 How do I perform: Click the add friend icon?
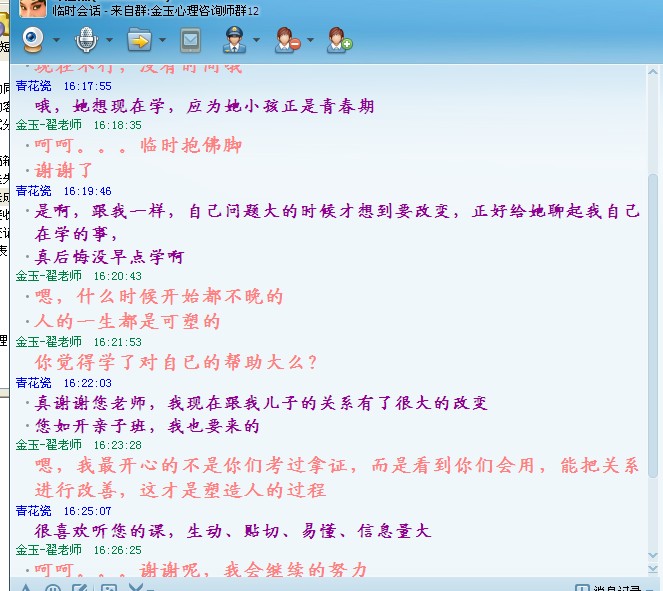[339, 41]
